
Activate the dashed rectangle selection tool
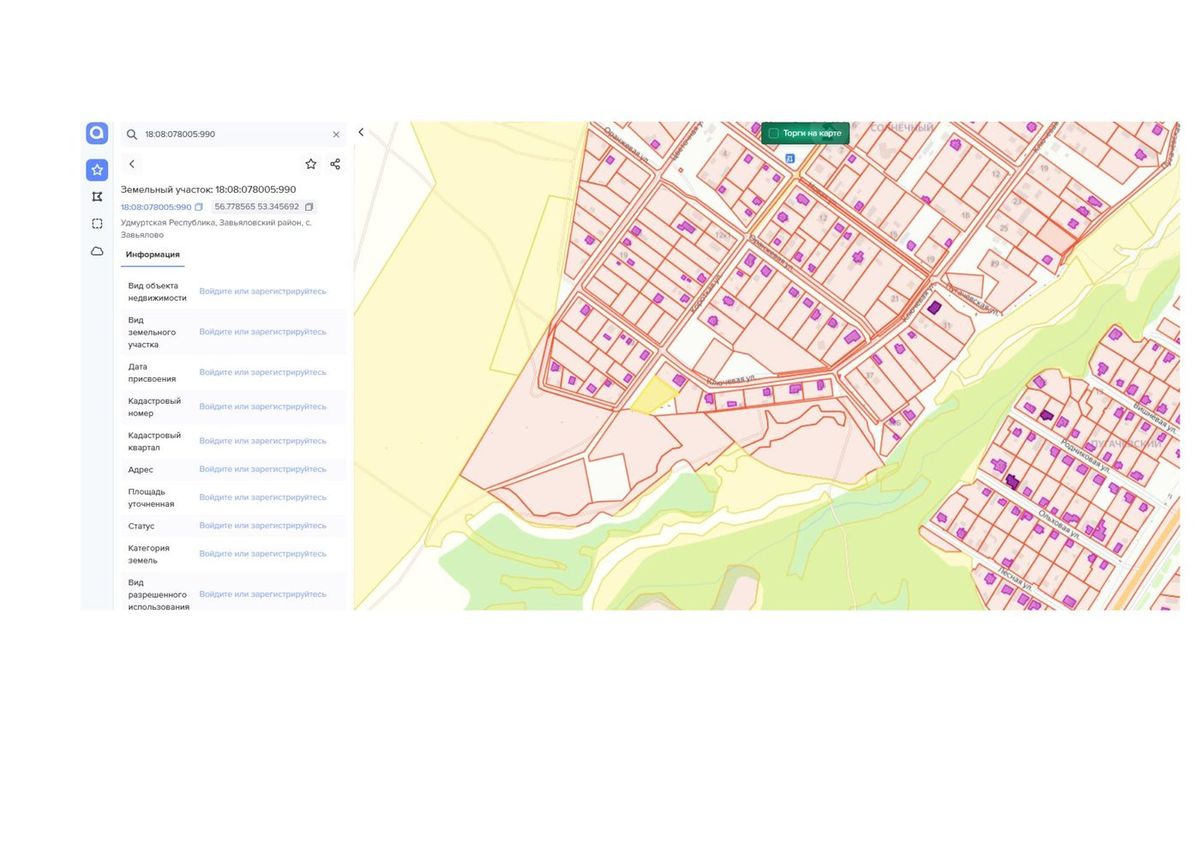[x=97, y=224]
